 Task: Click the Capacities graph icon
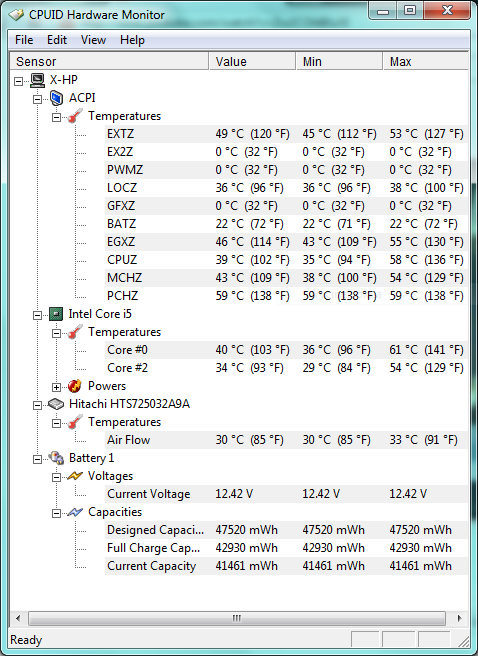tap(74, 512)
